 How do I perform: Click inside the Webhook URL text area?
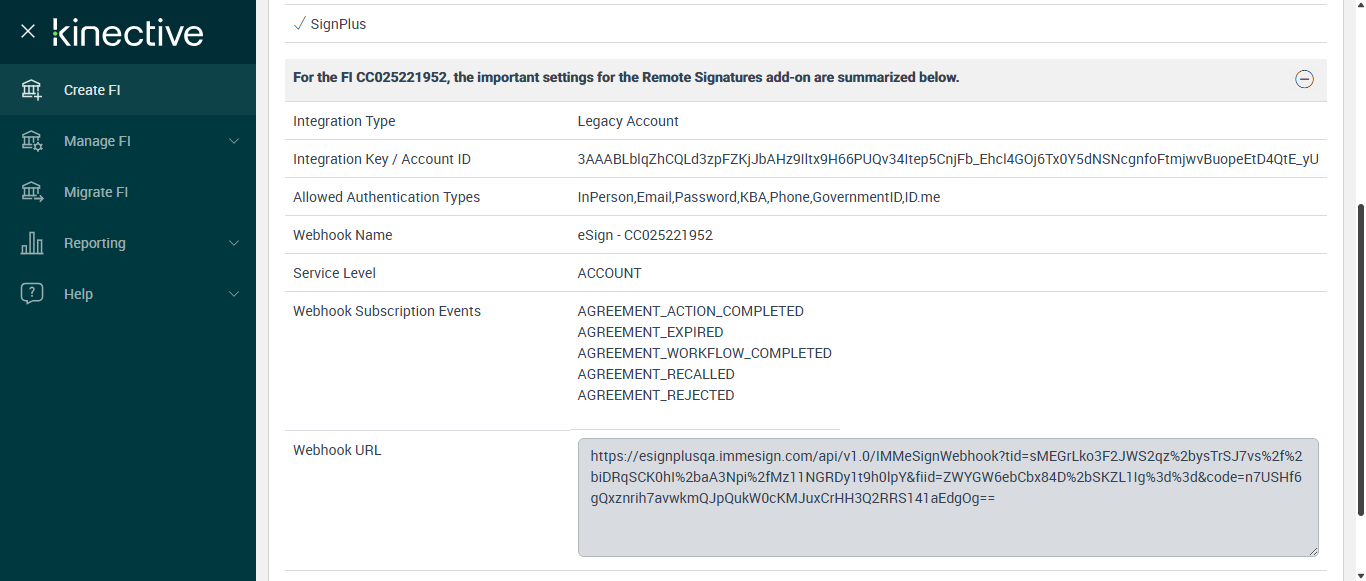pyautogui.click(x=947, y=520)
